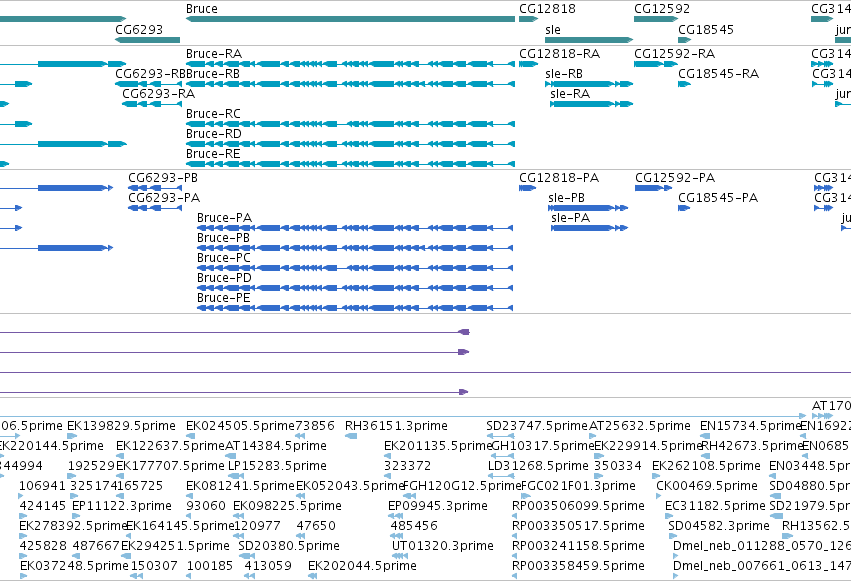Image resolution: width=851 pixels, height=581 pixels.
Task: Select the sle-PB protein label
Action: pyautogui.click(x=567, y=198)
